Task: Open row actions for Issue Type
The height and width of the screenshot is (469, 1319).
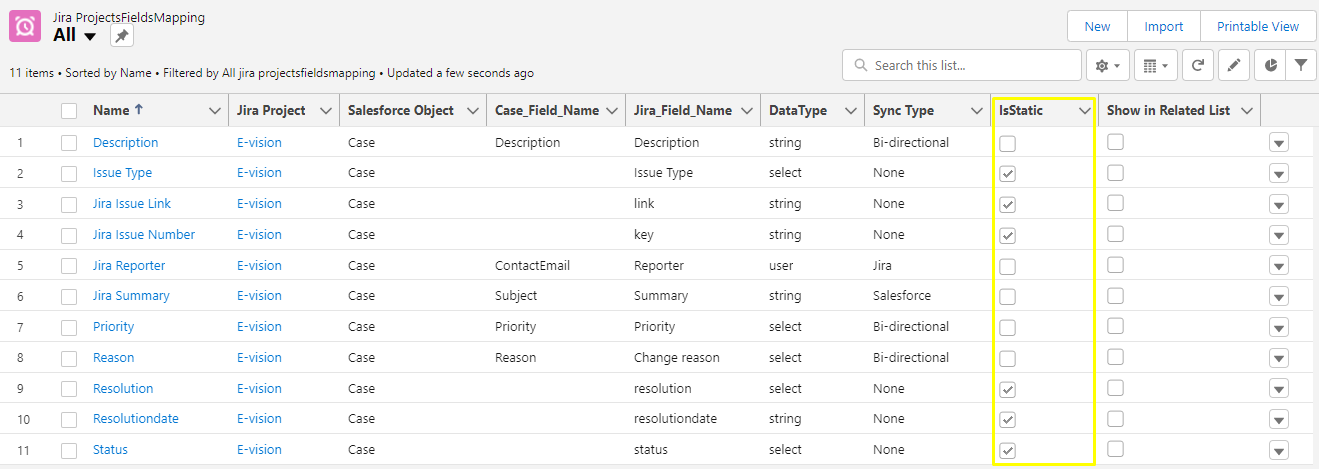Action: click(x=1278, y=174)
